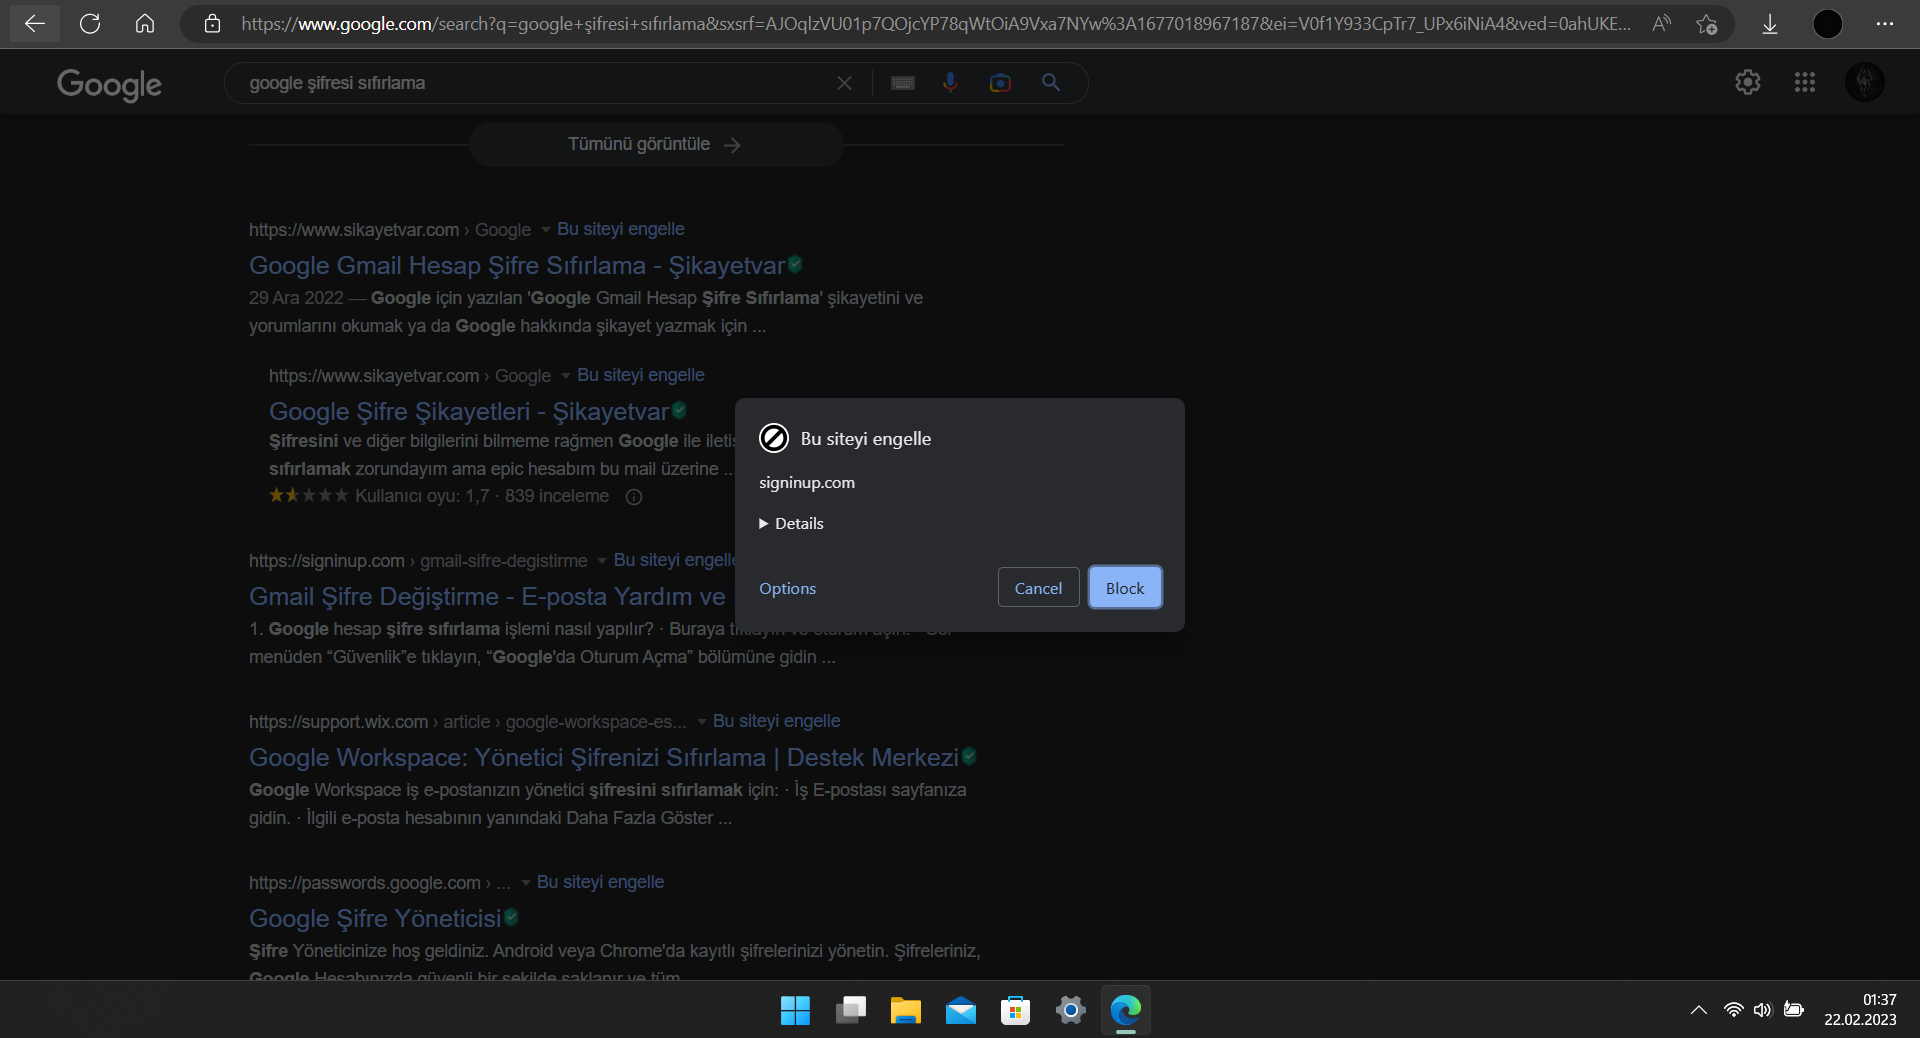This screenshot has height=1038, width=1920.
Task: Open the dropdown arrow beside the support.wix.com result
Action: [x=702, y=722]
